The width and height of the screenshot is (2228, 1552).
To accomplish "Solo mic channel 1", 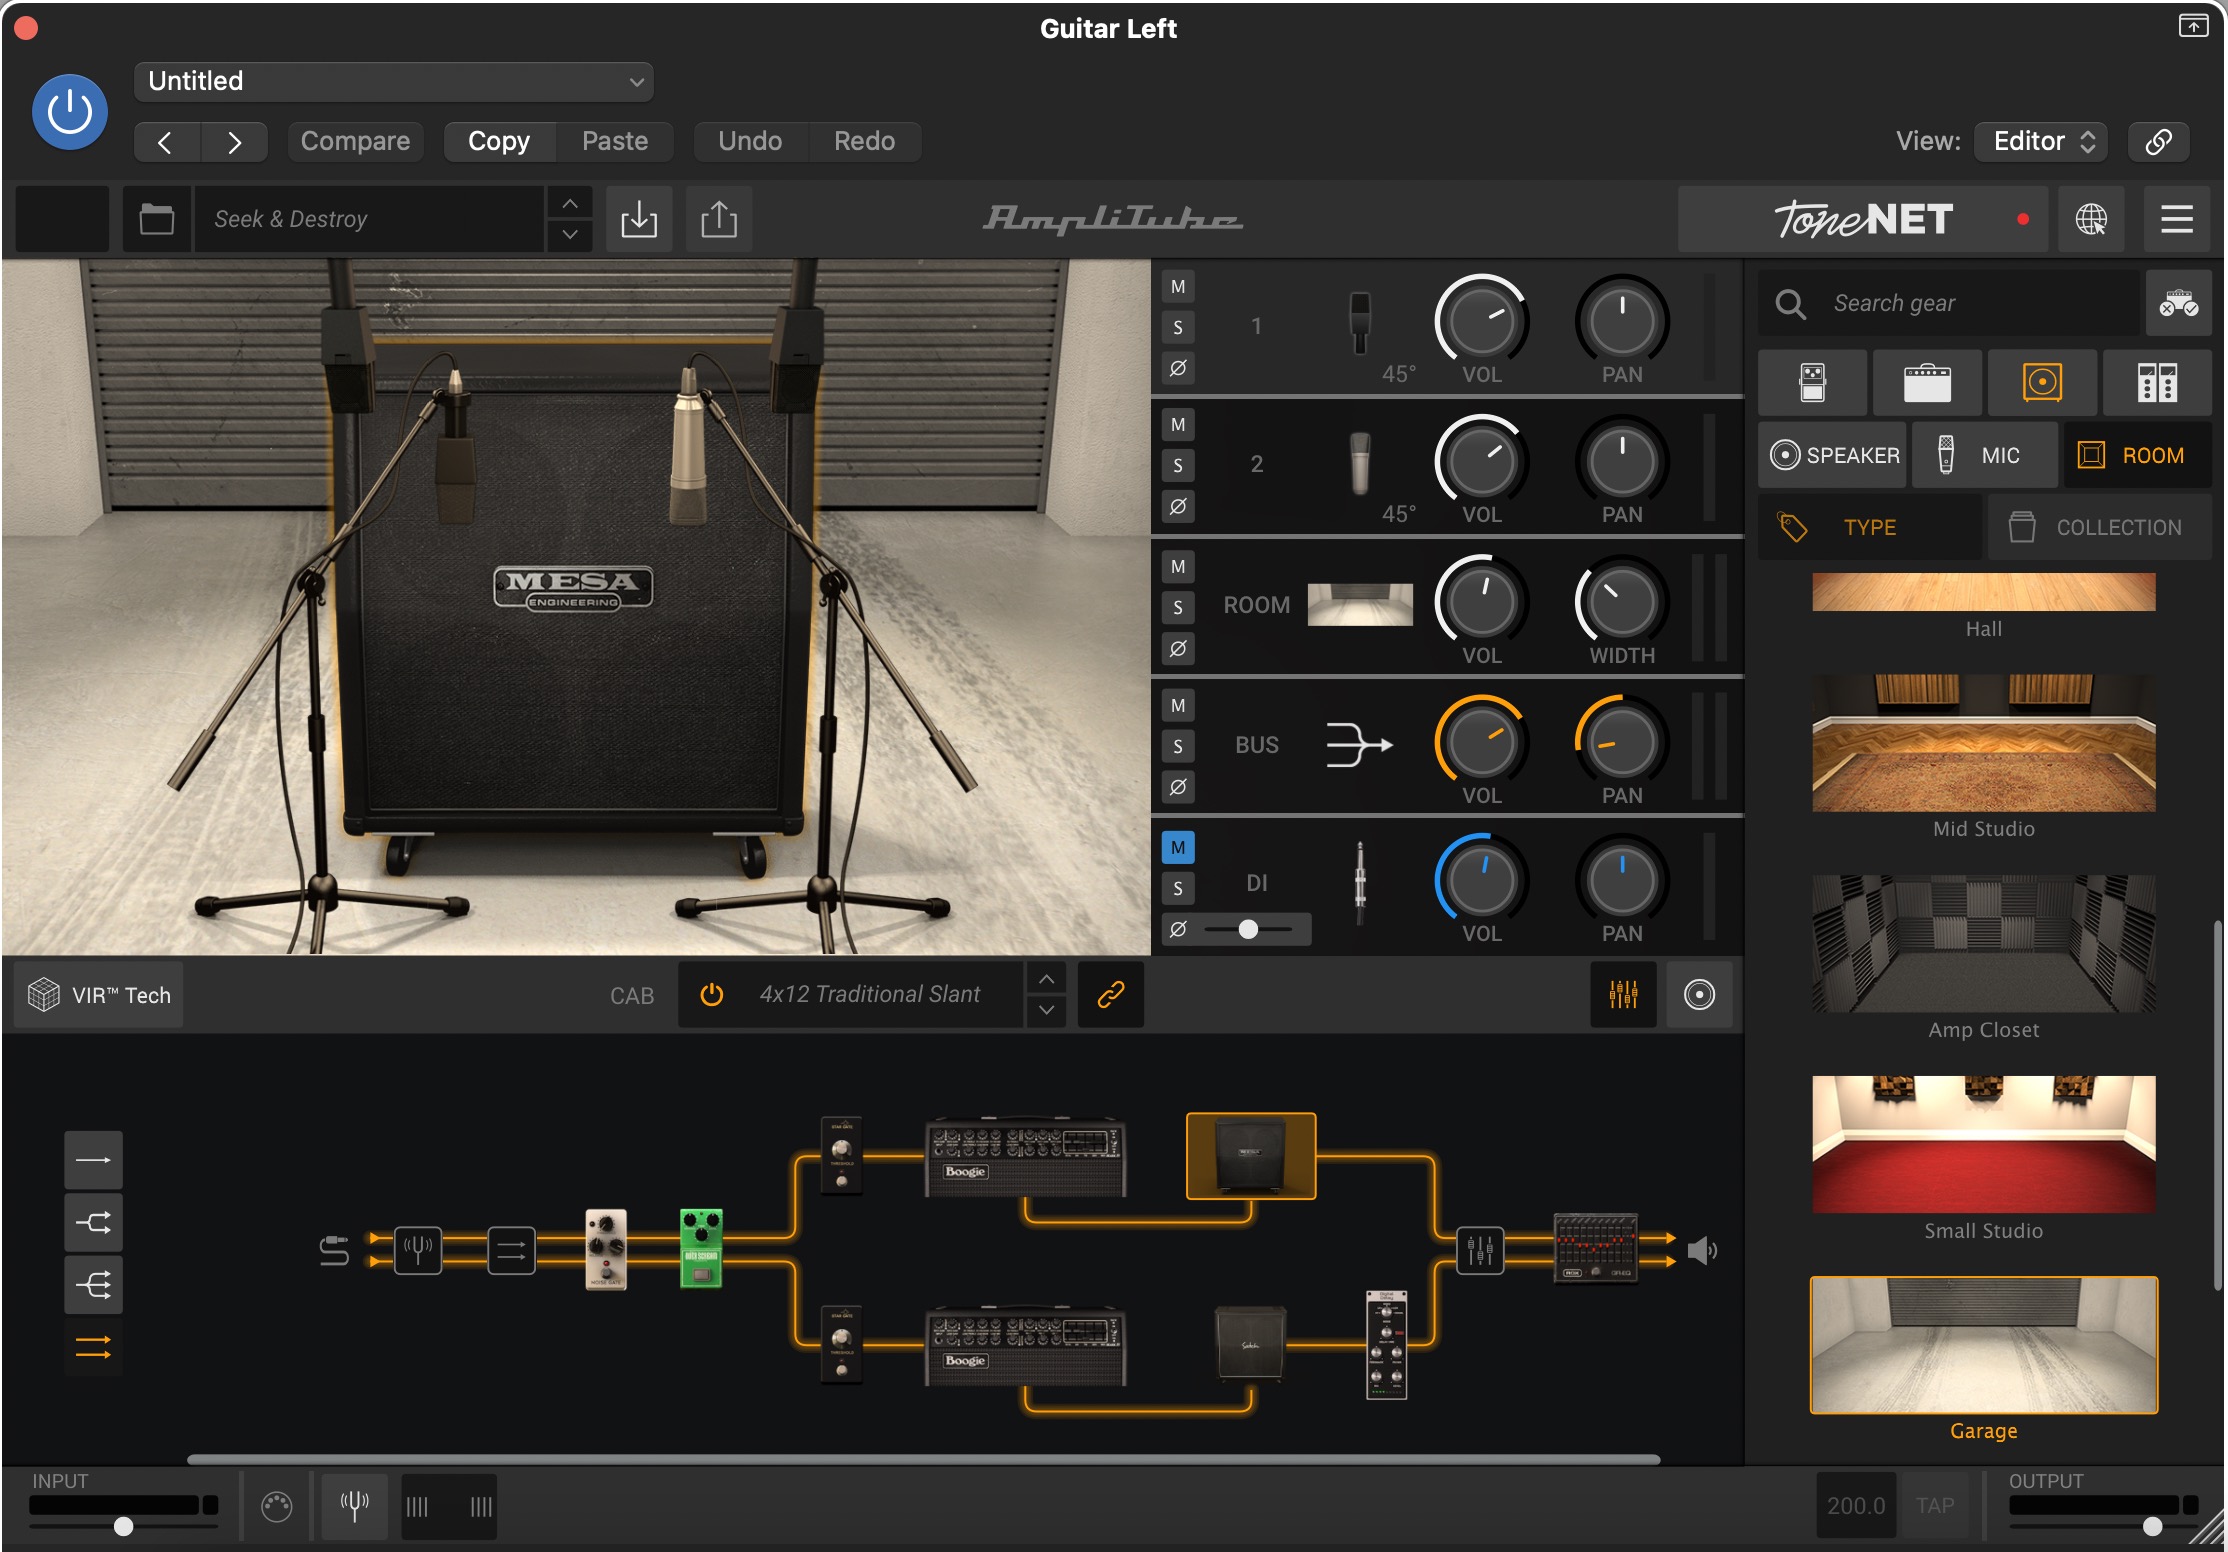I will [x=1178, y=327].
